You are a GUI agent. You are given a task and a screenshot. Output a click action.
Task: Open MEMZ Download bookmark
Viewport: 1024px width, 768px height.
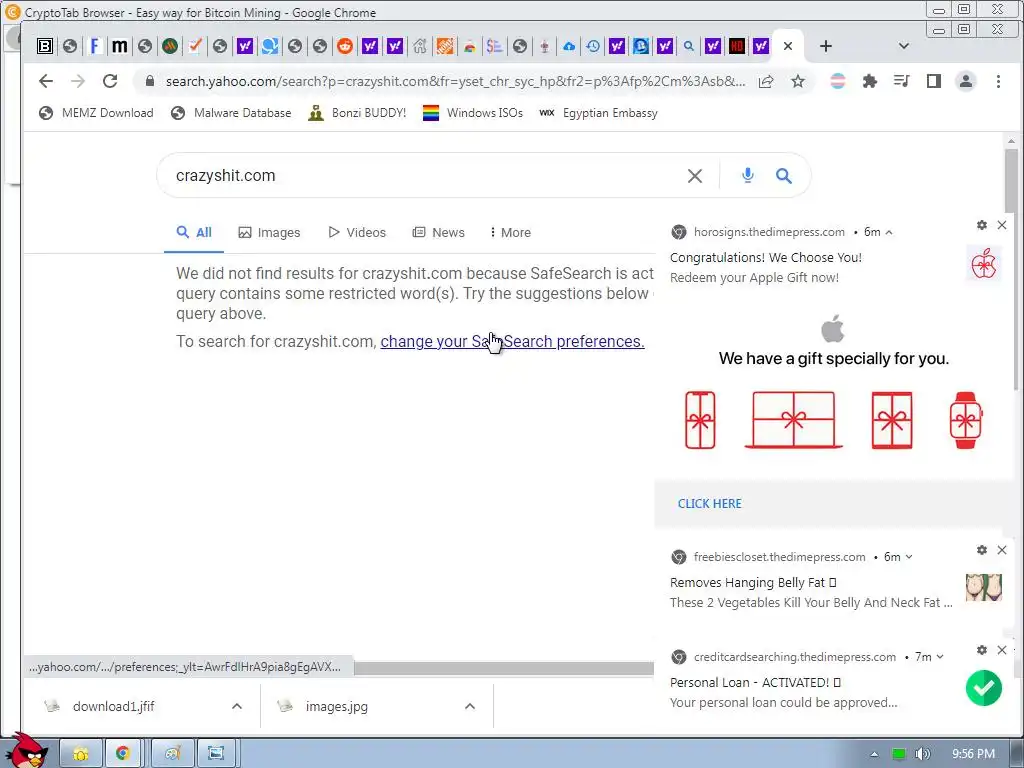[96, 113]
